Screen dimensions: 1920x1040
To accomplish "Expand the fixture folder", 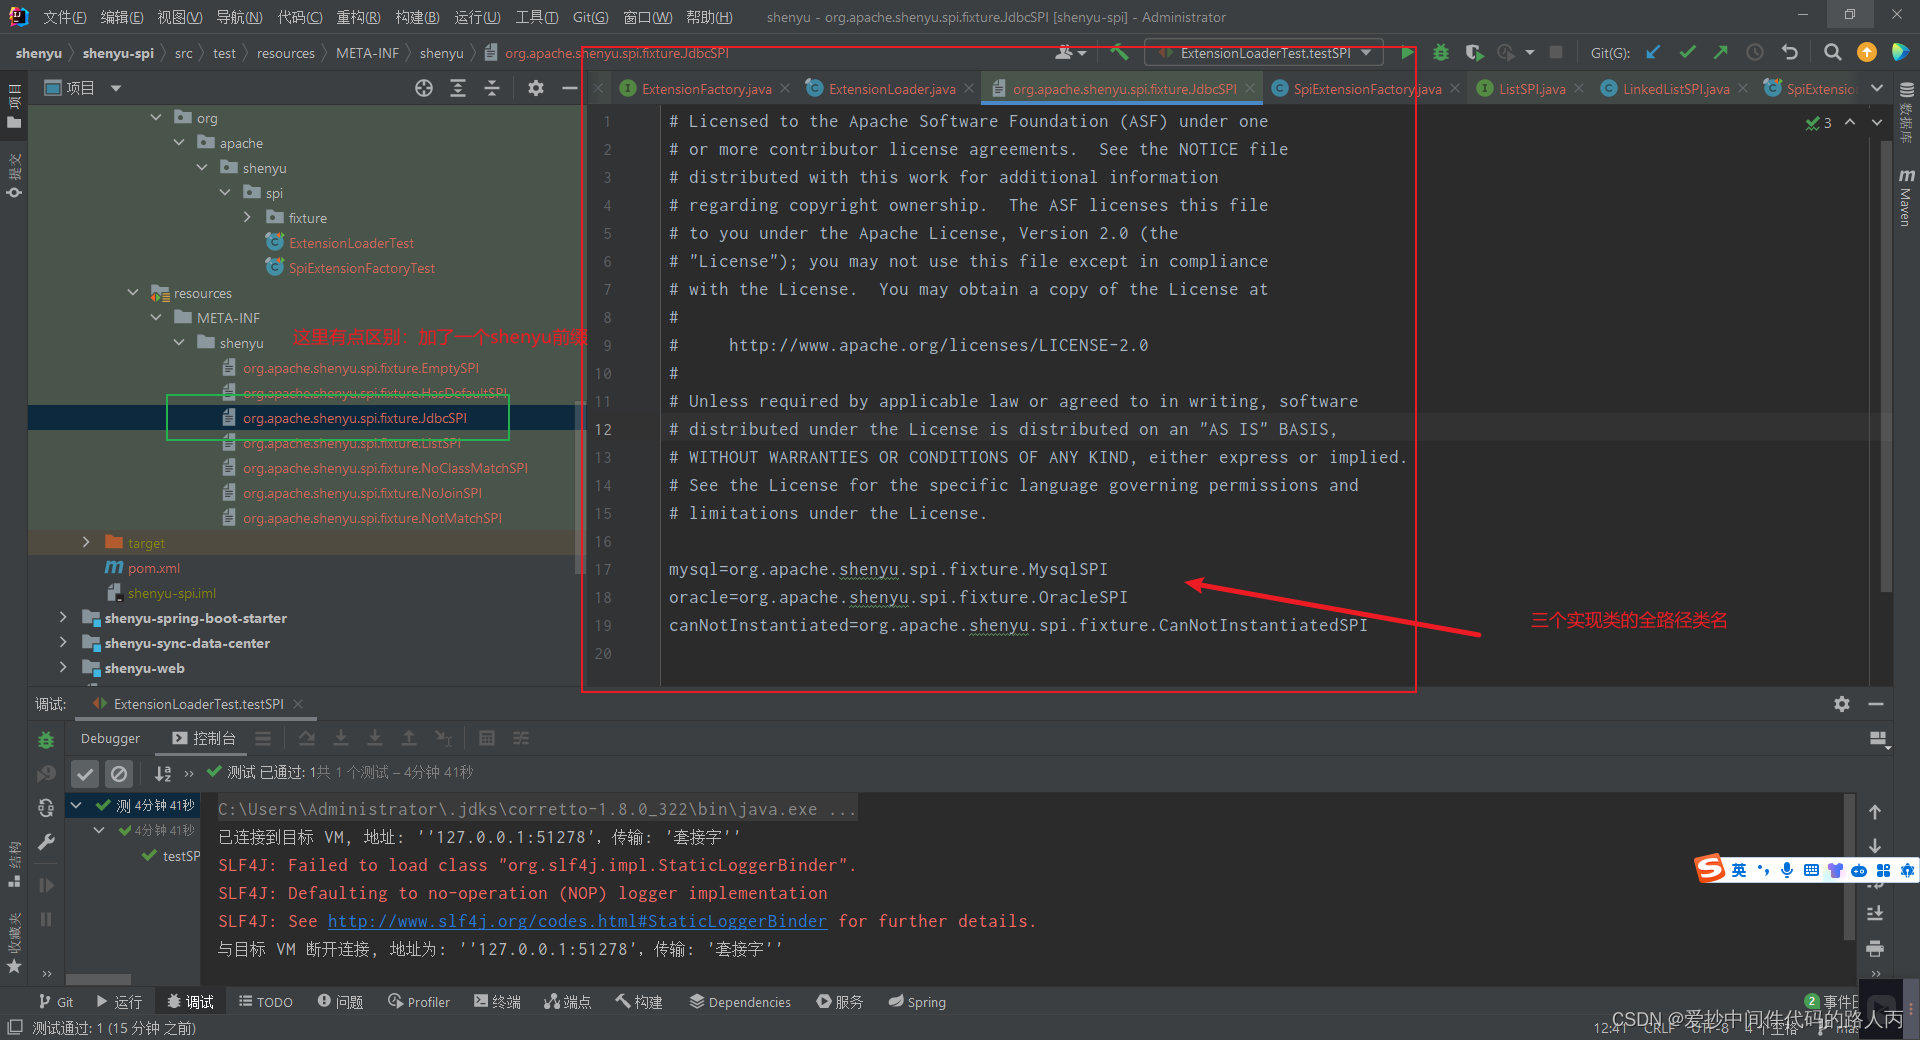I will tap(247, 218).
